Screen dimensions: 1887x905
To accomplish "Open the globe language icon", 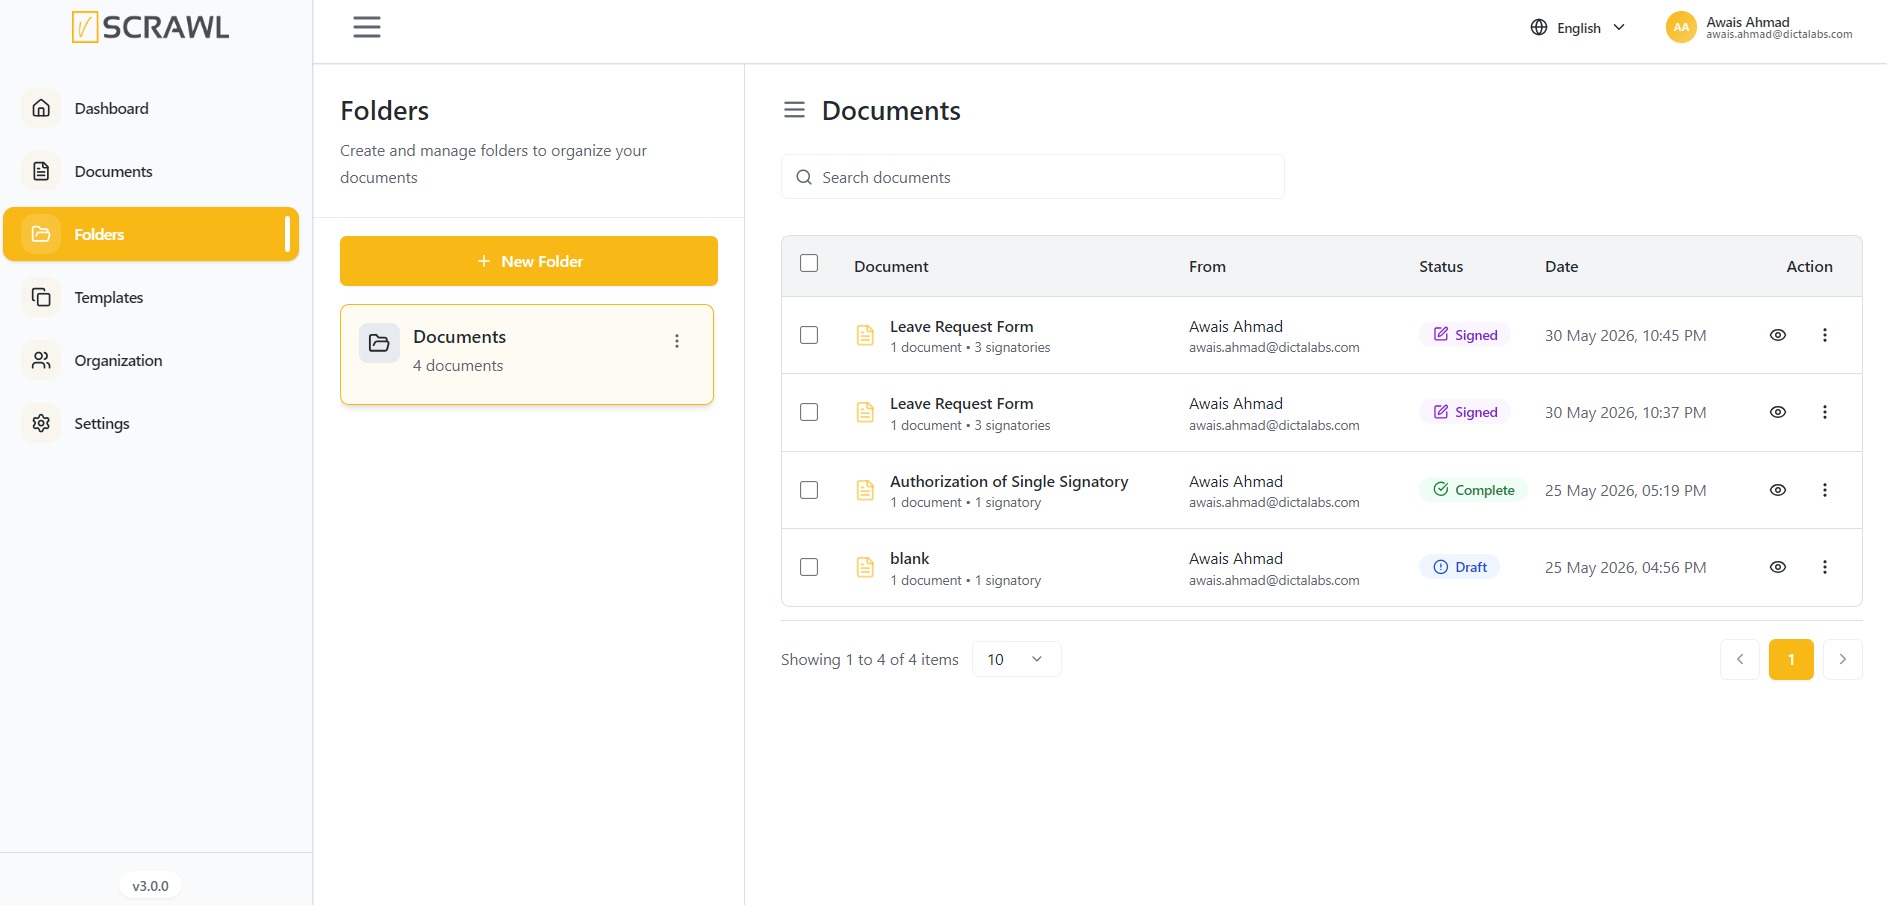I will pos(1539,27).
